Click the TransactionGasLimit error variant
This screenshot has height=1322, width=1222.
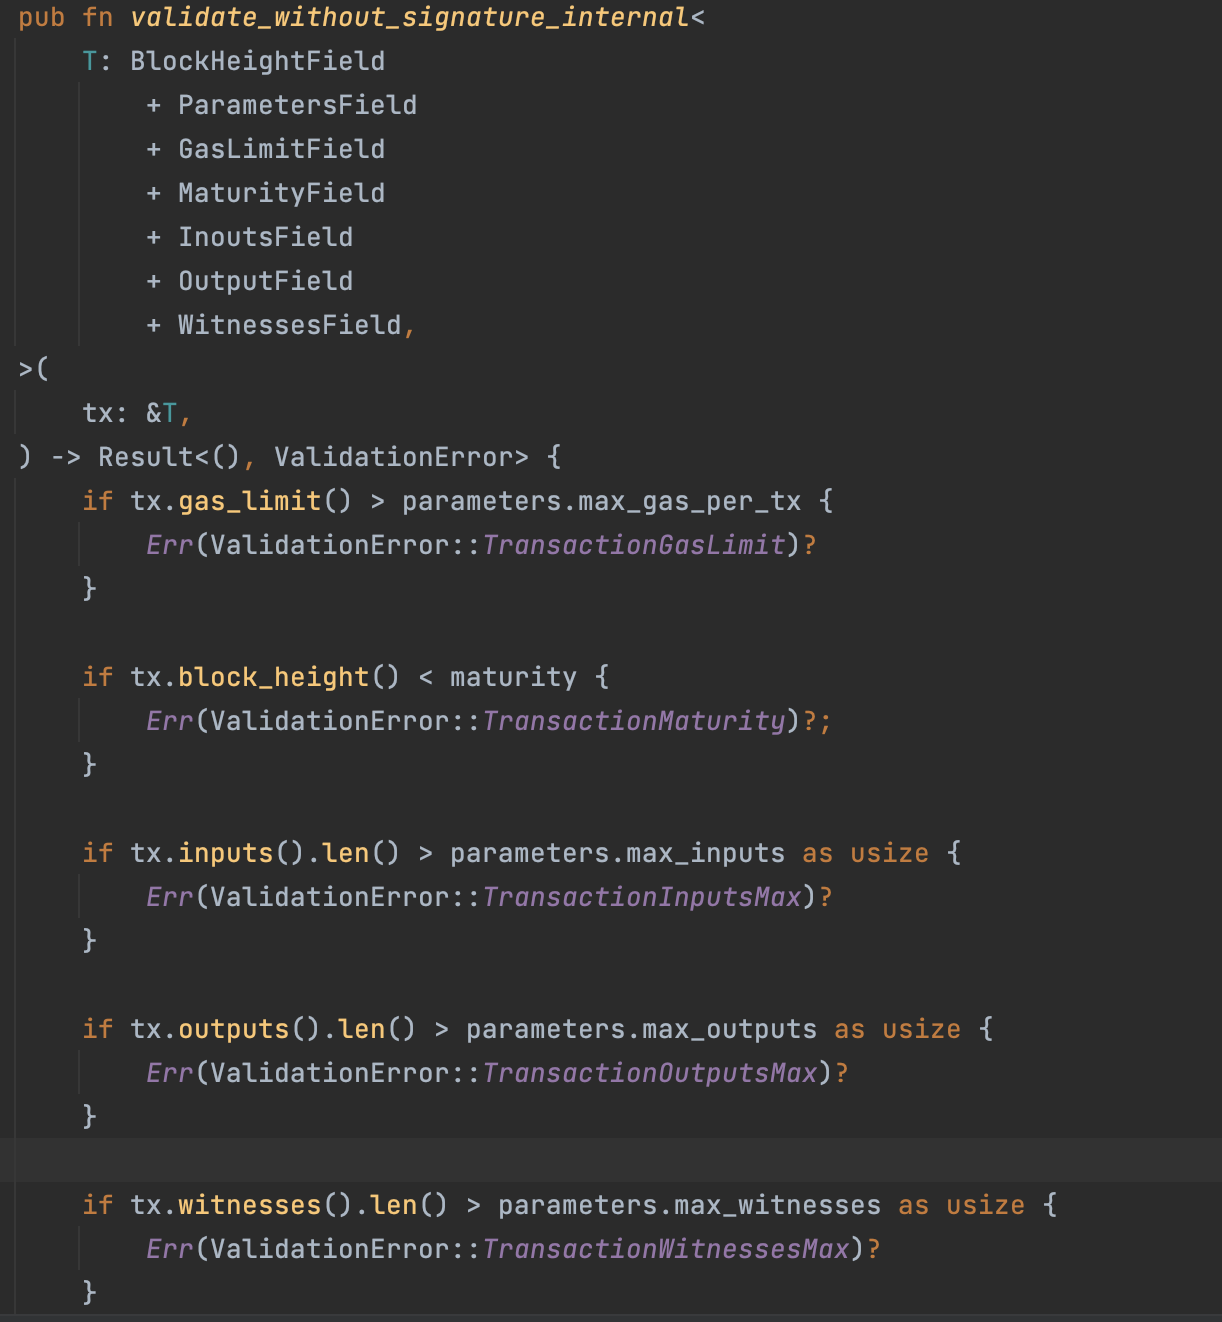point(634,545)
